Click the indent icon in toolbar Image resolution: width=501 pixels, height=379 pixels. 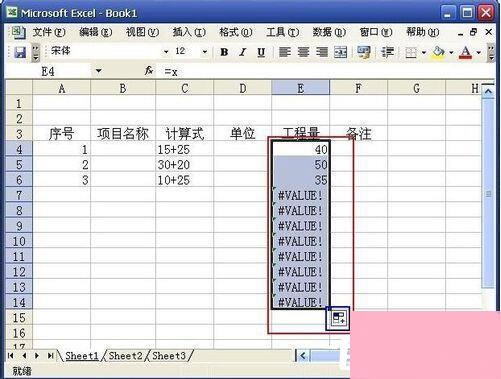click(x=387, y=52)
